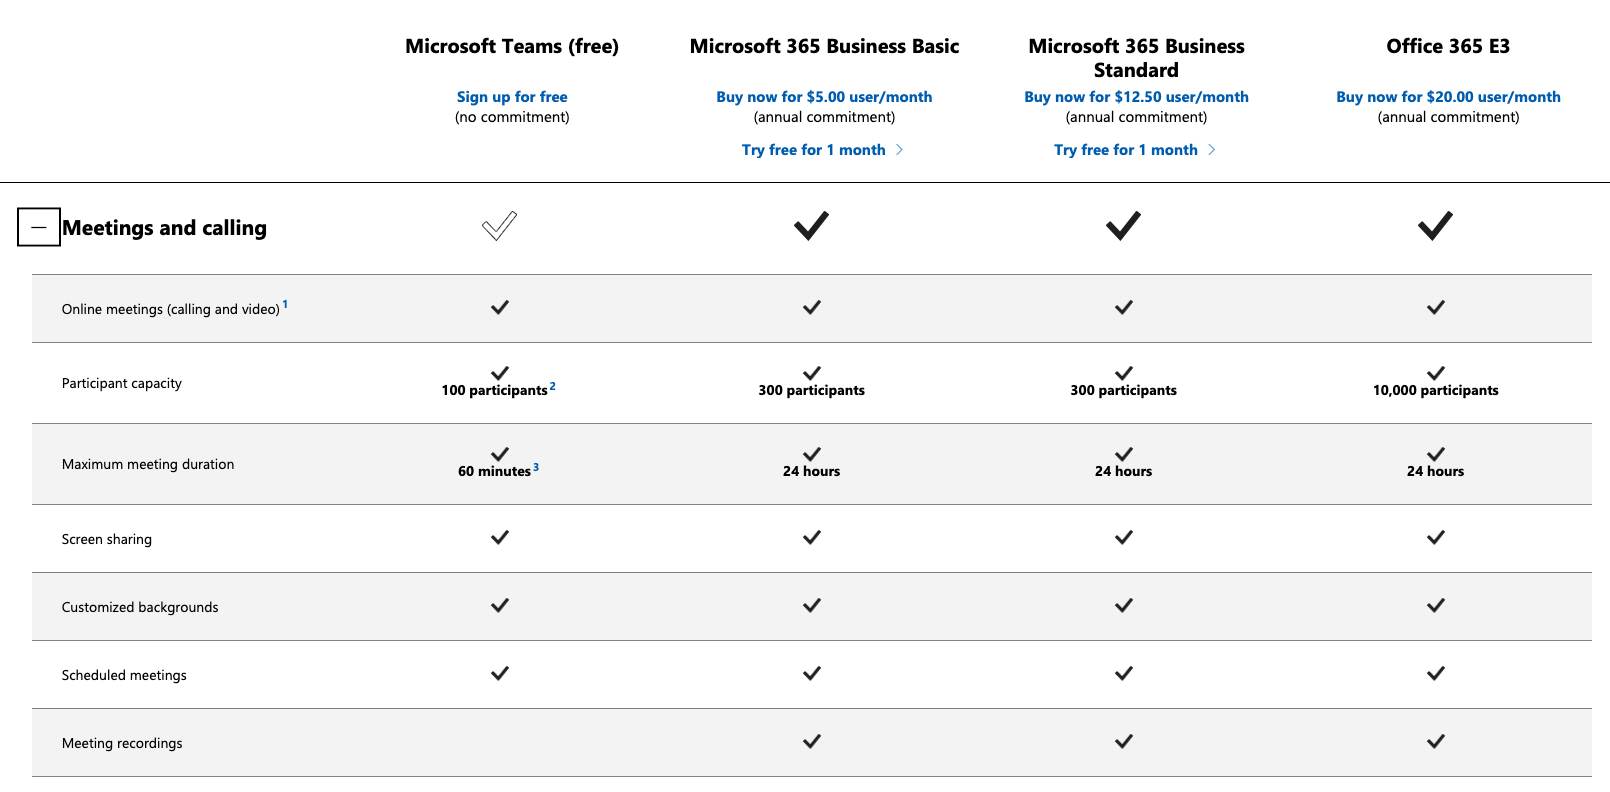Collapse the Meetings and calling section
Screen dimensions: 1610x792
click(x=38, y=227)
